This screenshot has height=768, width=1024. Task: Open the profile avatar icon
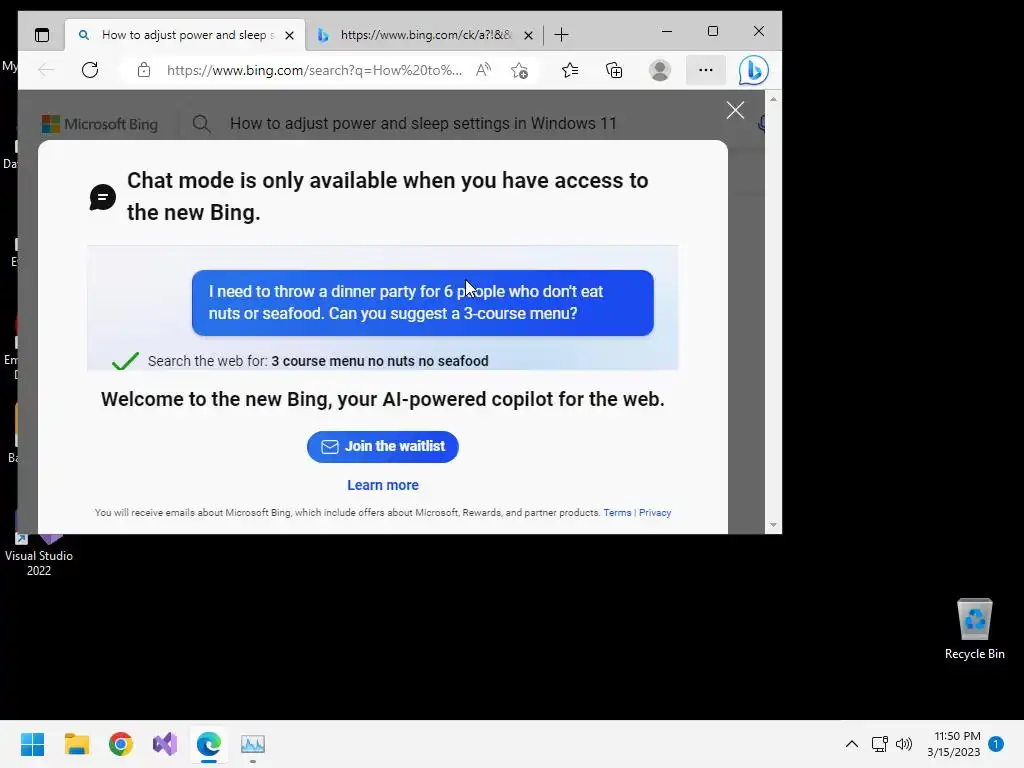pos(660,70)
